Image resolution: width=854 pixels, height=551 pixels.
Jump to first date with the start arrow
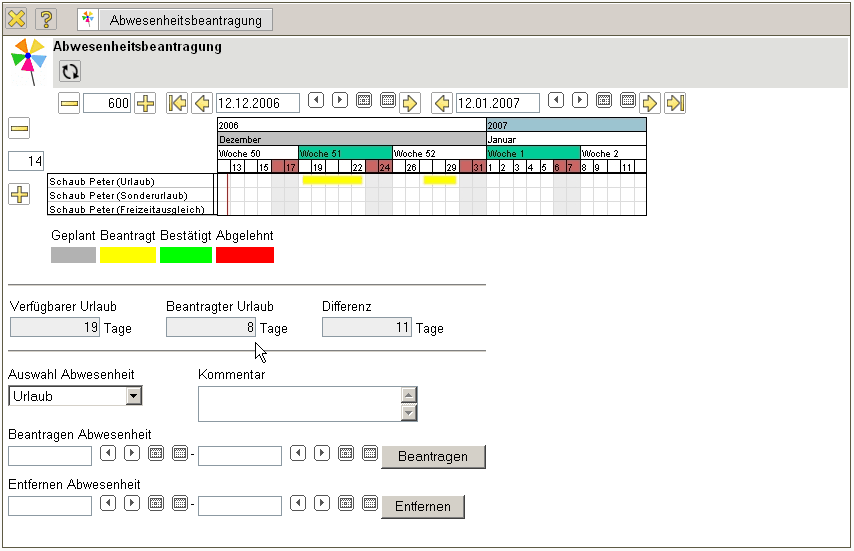point(177,103)
